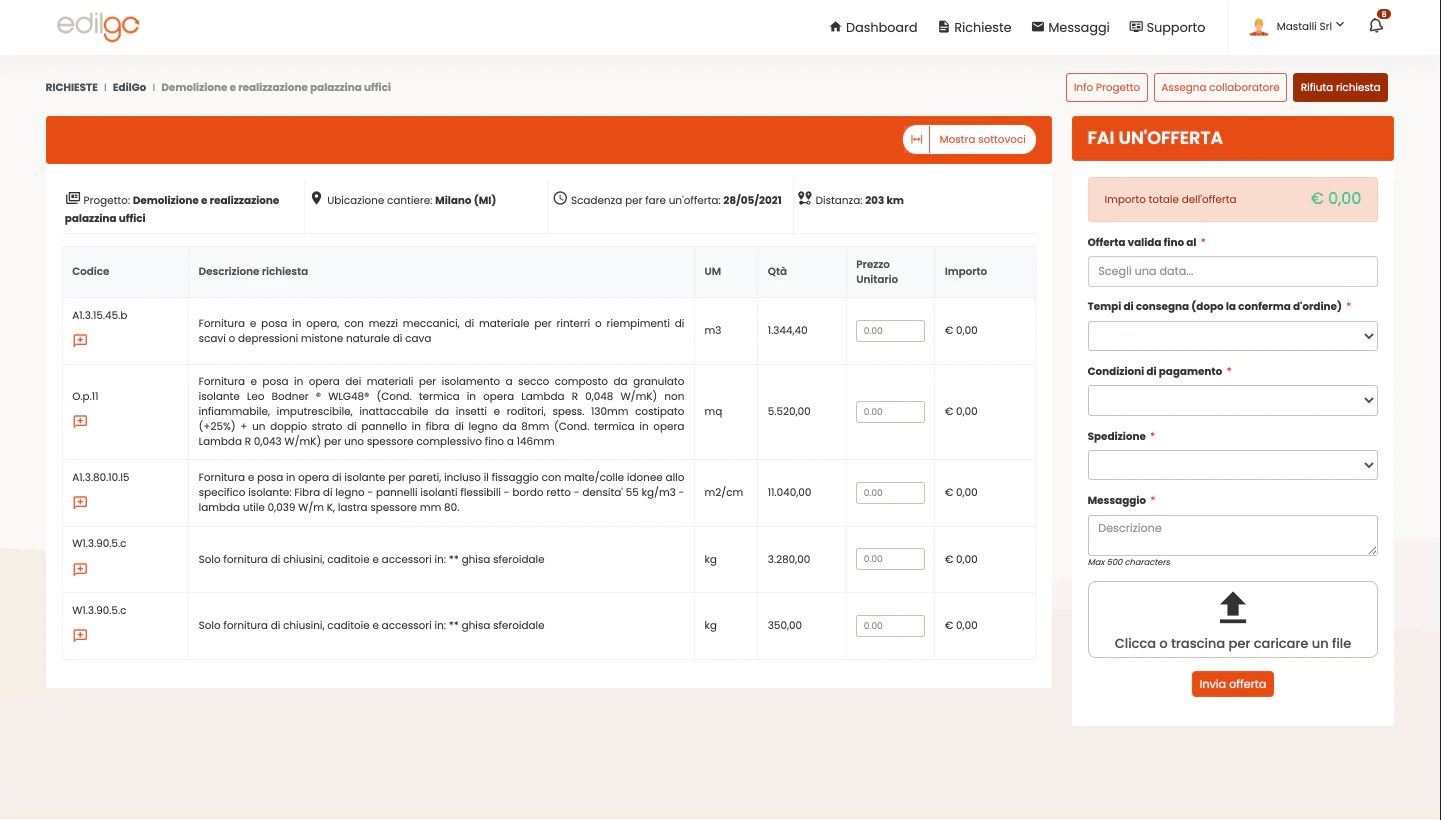Click Rifiuta richiesta button
Image resolution: width=1441 pixels, height=820 pixels.
pos(1340,87)
